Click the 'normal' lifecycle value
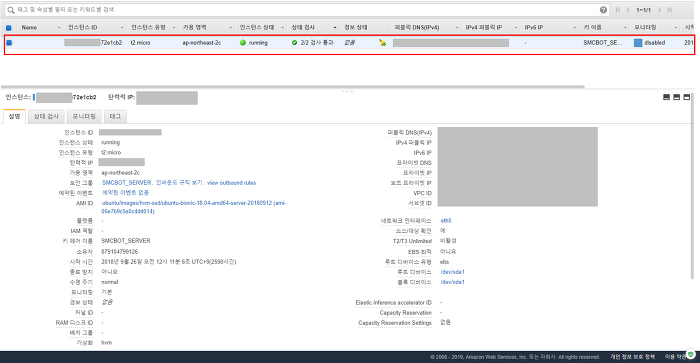Screen dimensions: 700x363 (x=110, y=282)
